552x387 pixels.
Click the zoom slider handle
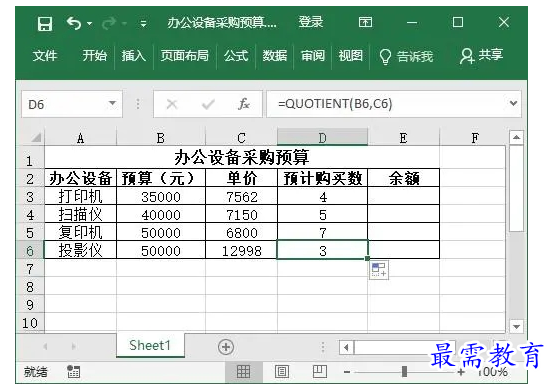[x=404, y=371]
